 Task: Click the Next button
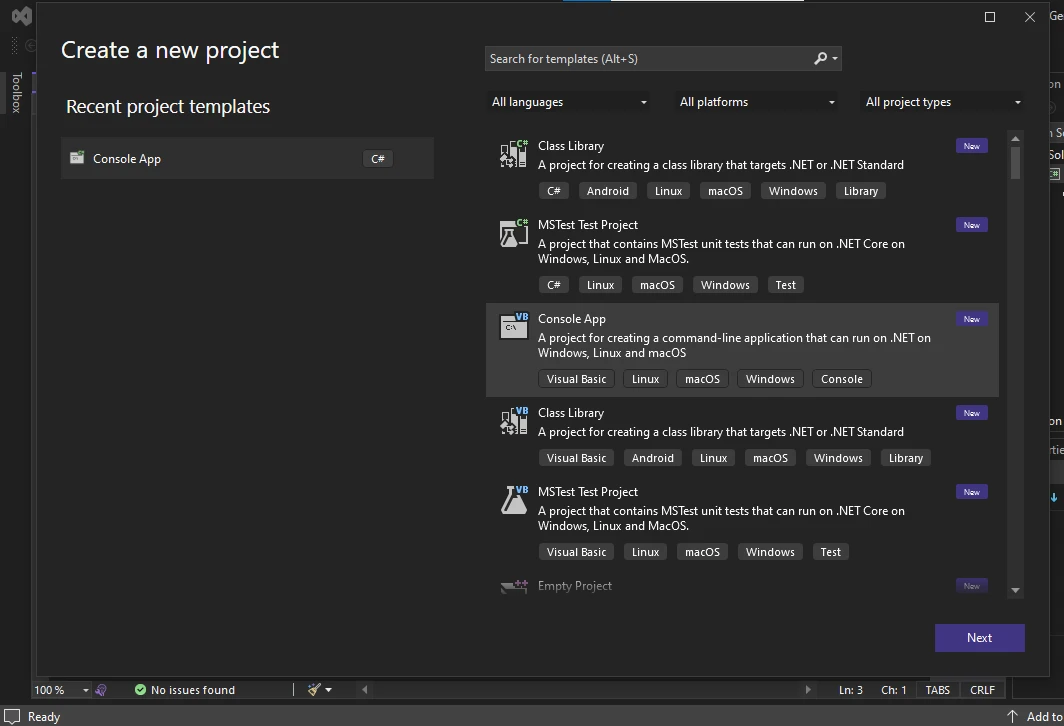(x=979, y=638)
